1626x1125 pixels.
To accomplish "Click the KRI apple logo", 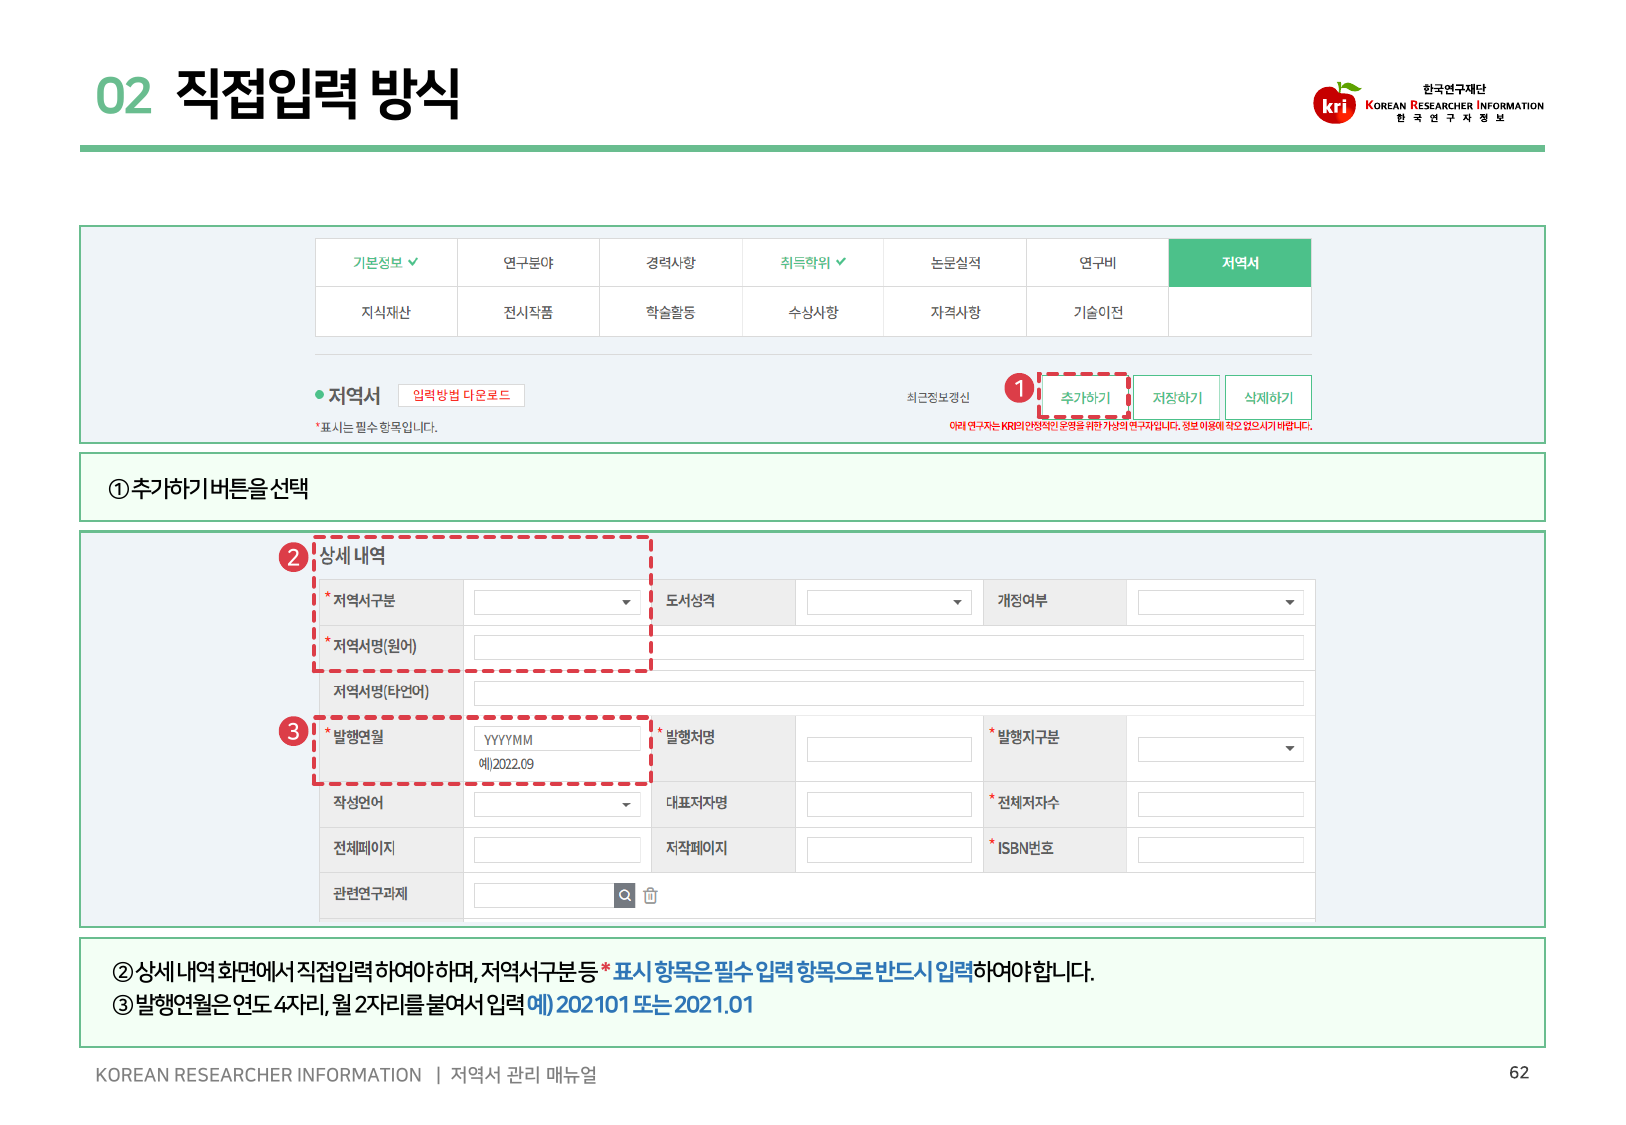I will tap(1334, 104).
